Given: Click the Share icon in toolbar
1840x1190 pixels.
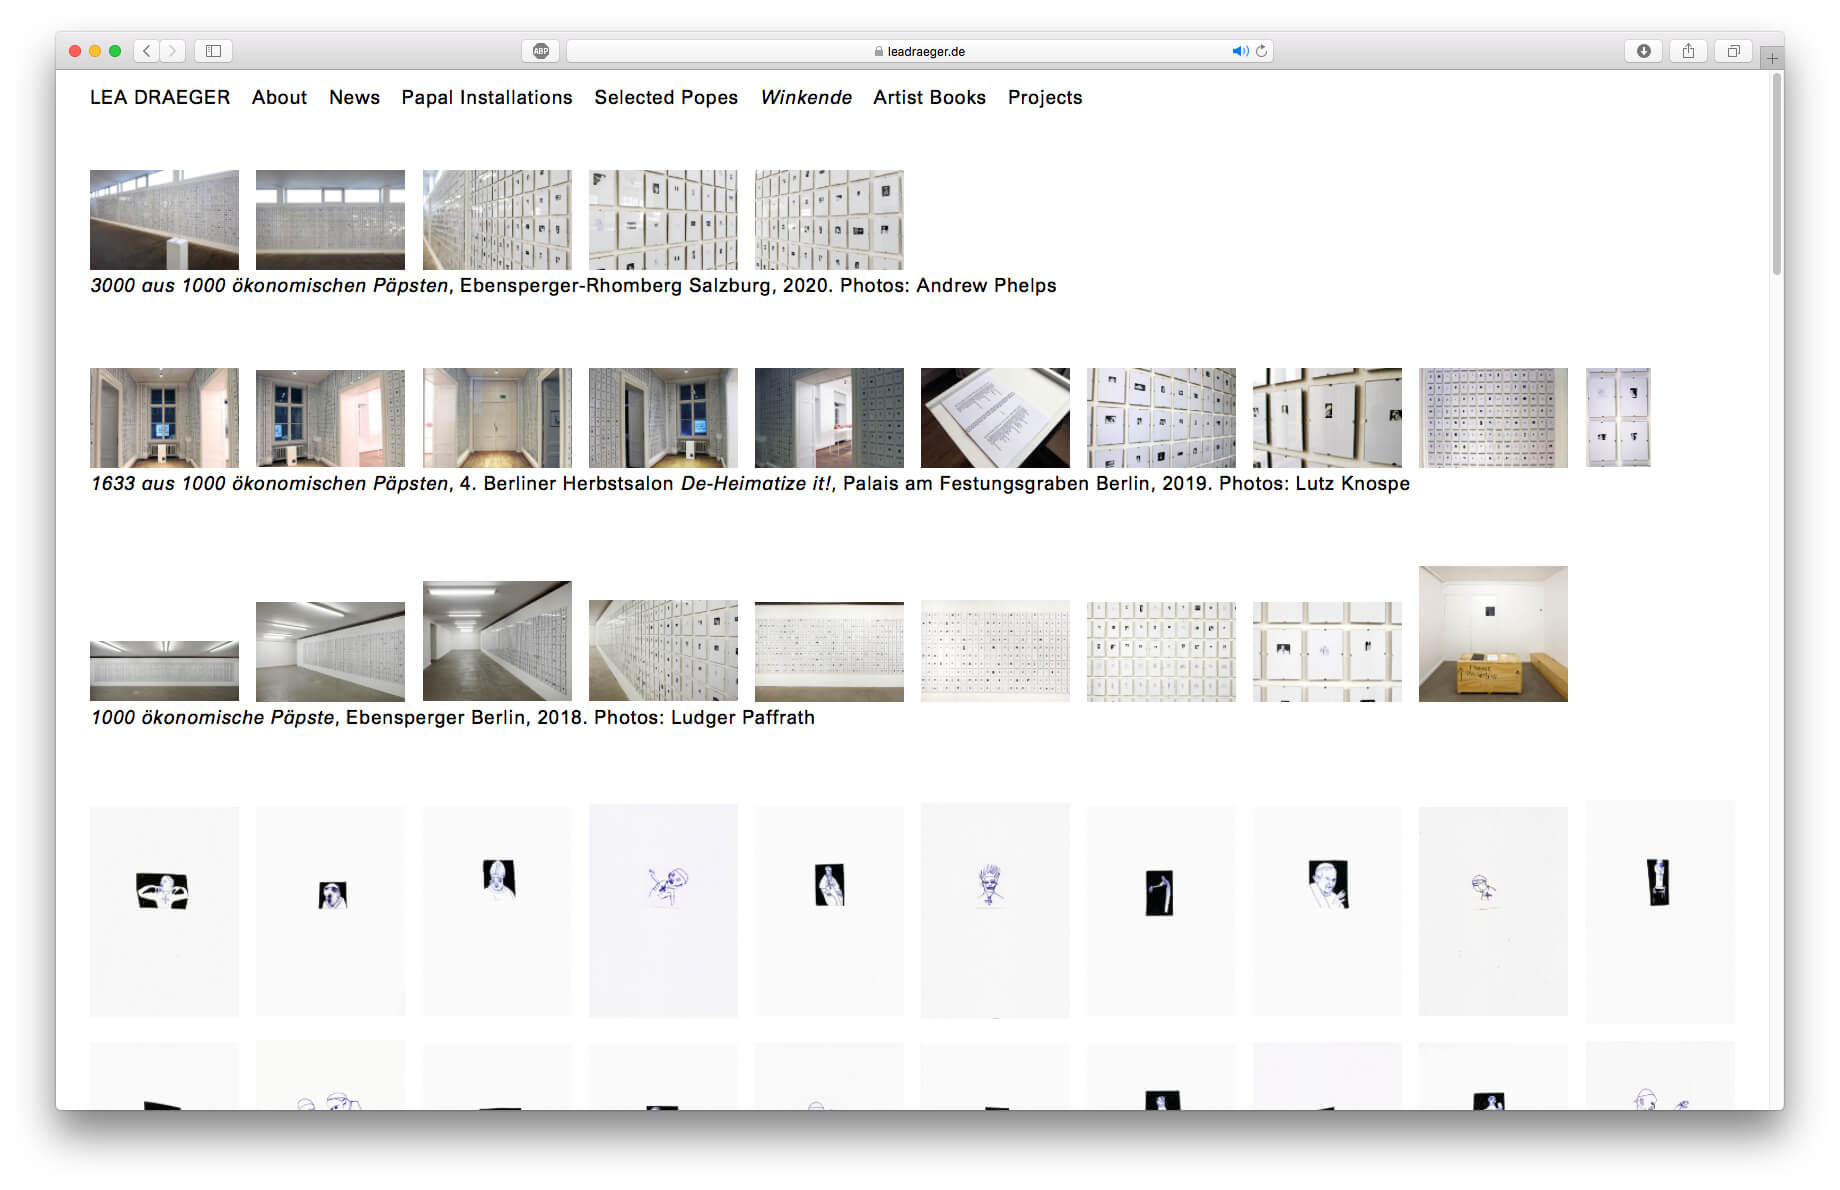Looking at the screenshot, I should pyautogui.click(x=1688, y=51).
